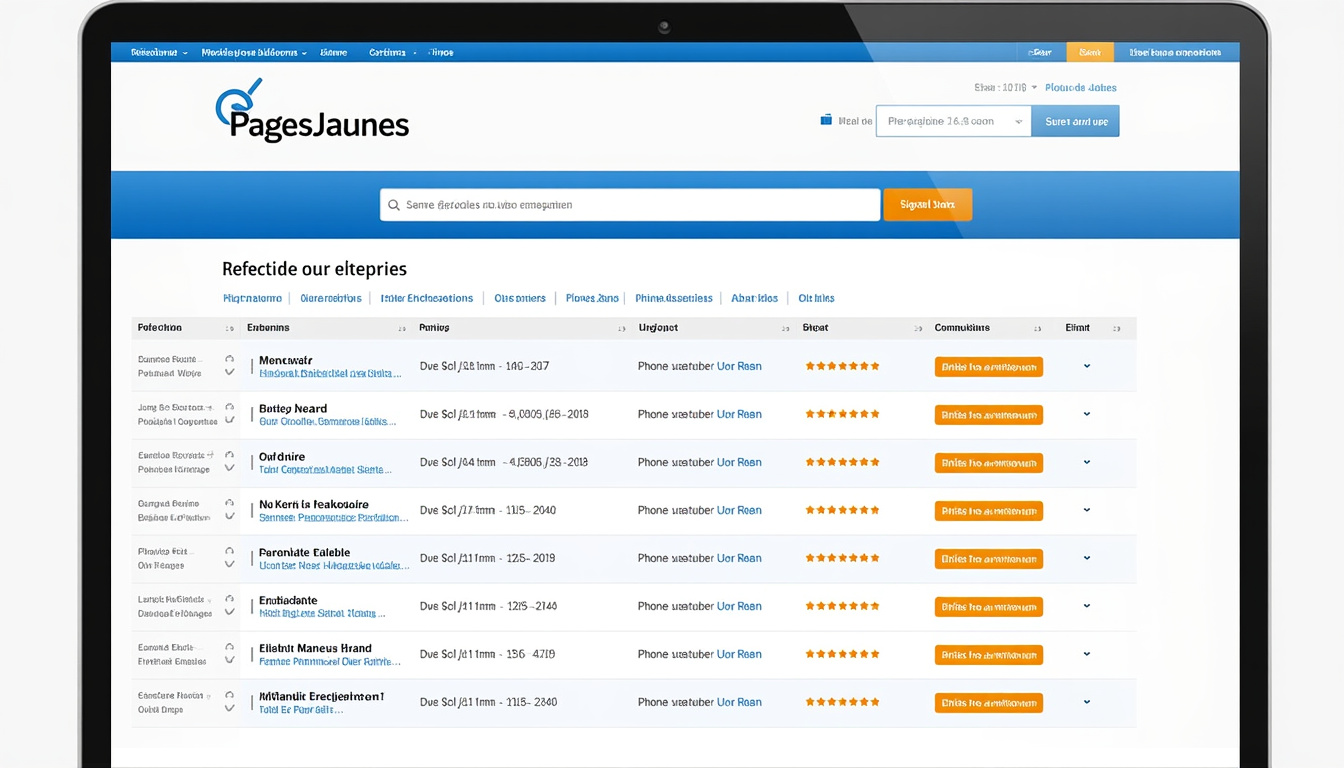Click the star rating in the Menewatr row
The image size is (1344, 768).
click(842, 366)
